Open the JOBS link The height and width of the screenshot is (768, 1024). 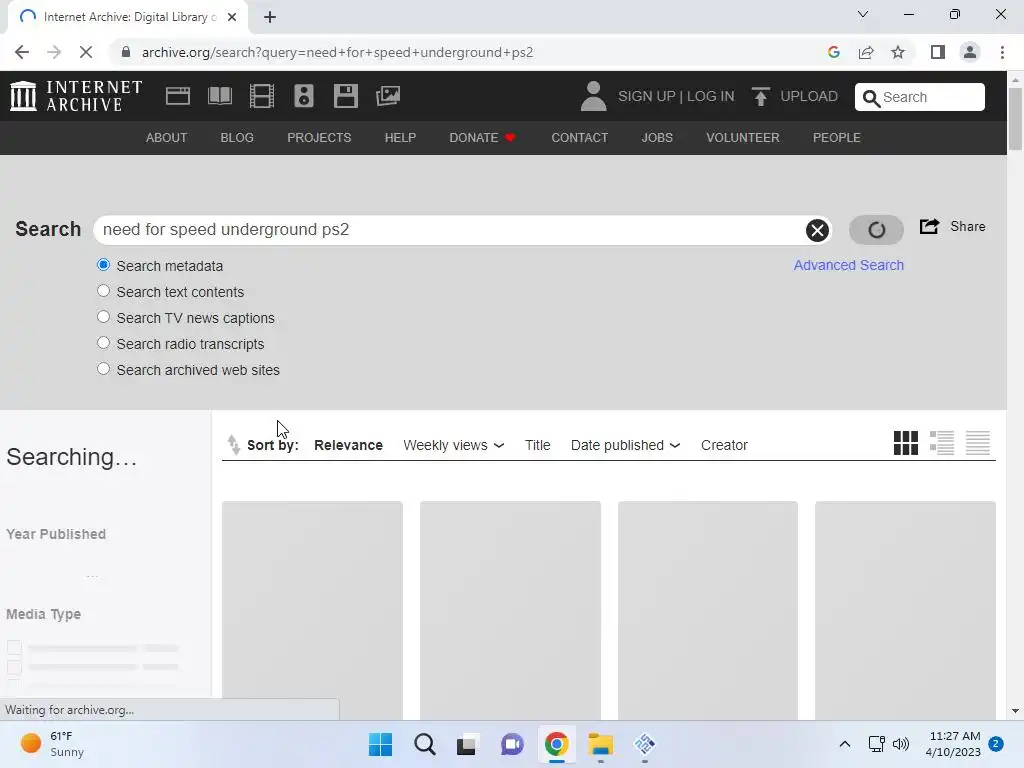pyautogui.click(x=657, y=138)
